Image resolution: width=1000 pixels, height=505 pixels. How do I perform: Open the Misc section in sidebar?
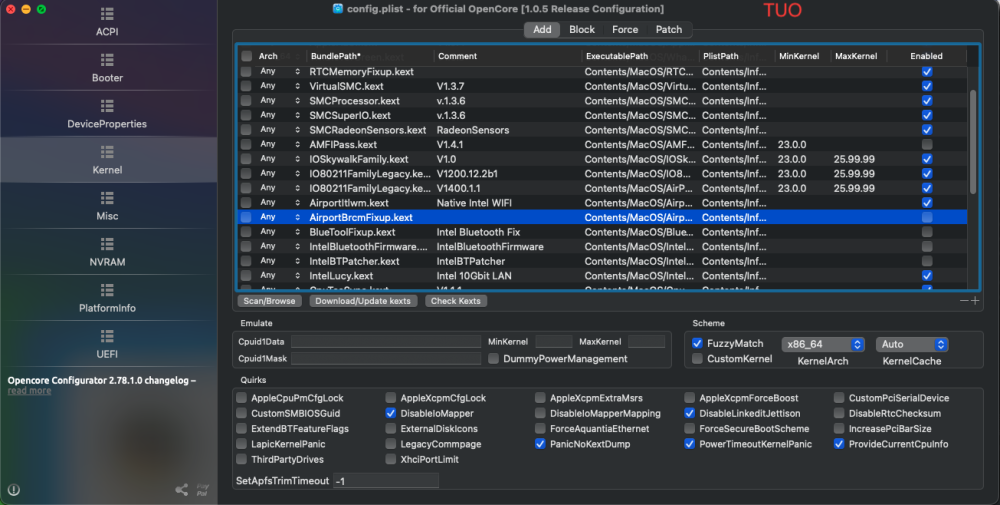pos(107,206)
